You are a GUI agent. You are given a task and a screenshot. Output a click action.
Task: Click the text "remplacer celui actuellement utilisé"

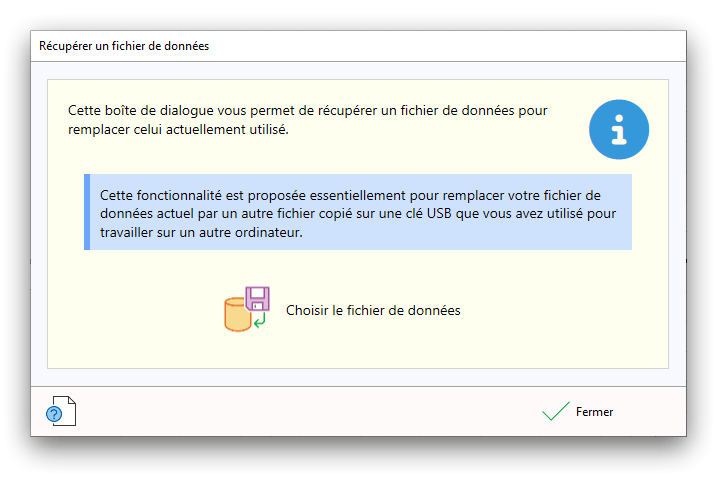coord(178,129)
